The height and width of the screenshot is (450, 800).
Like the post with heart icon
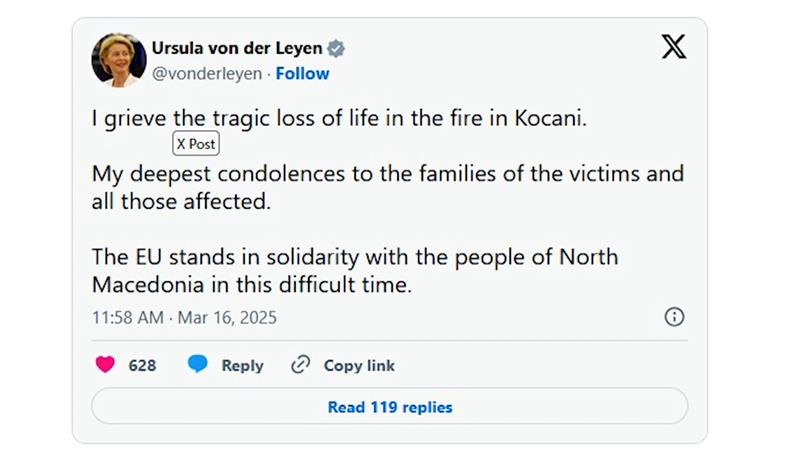[x=105, y=364]
